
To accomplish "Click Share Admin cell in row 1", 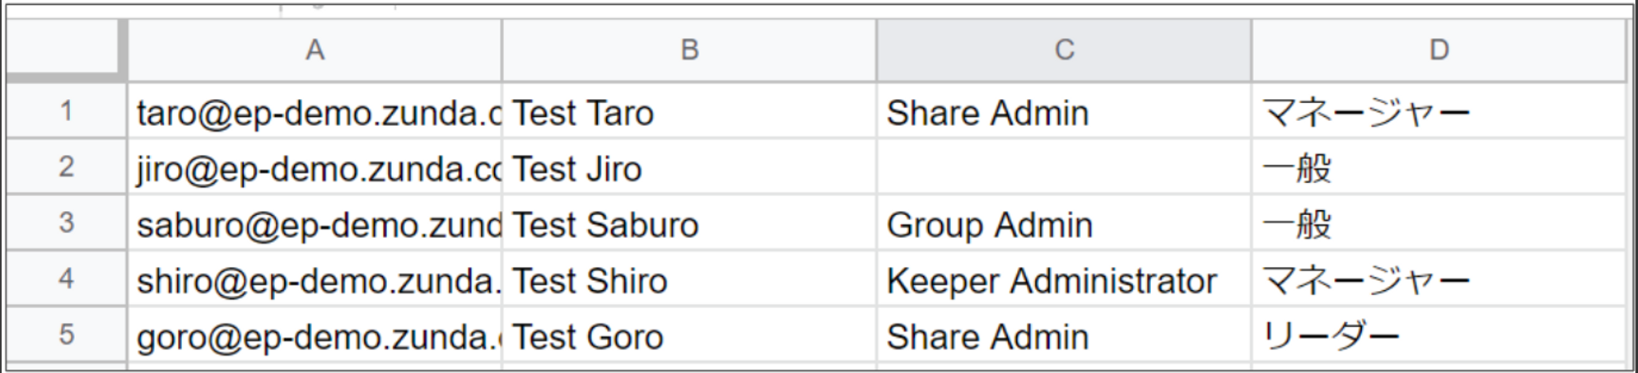I will (1064, 111).
